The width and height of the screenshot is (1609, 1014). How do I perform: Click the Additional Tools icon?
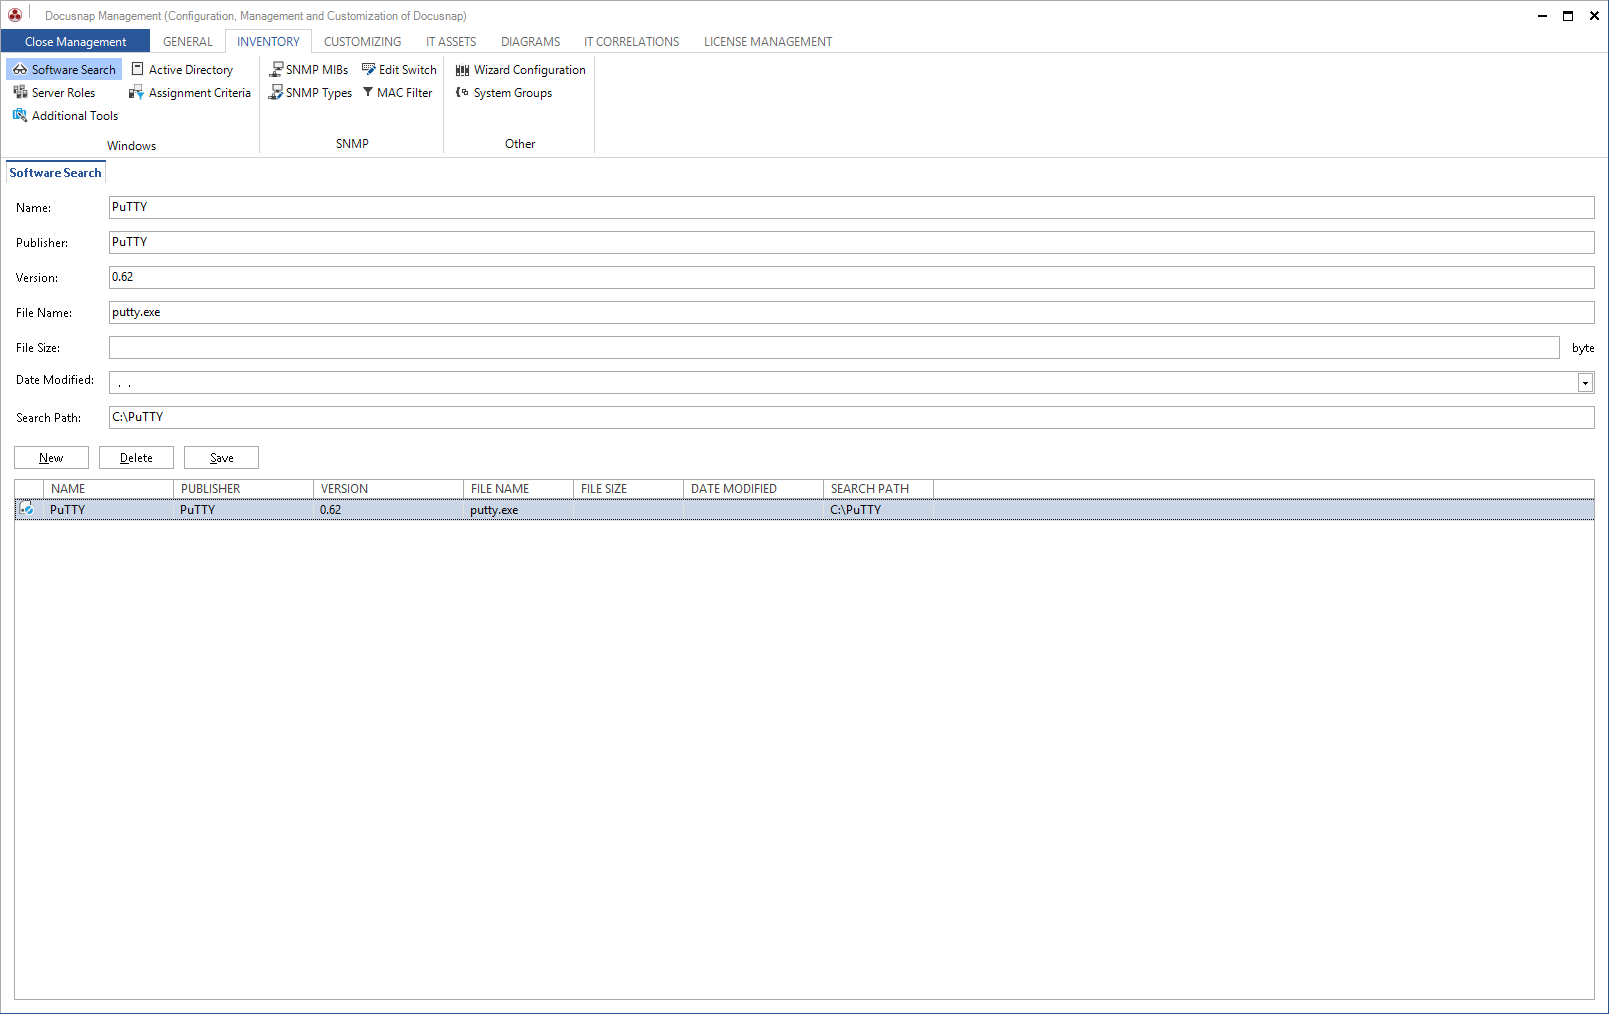(x=20, y=115)
